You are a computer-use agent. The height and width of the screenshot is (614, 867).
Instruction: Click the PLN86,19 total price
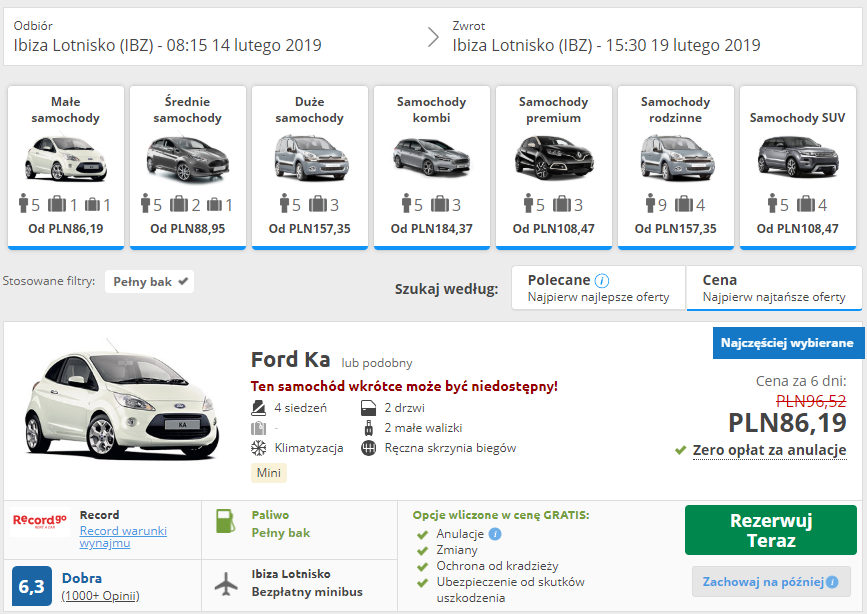tap(787, 423)
